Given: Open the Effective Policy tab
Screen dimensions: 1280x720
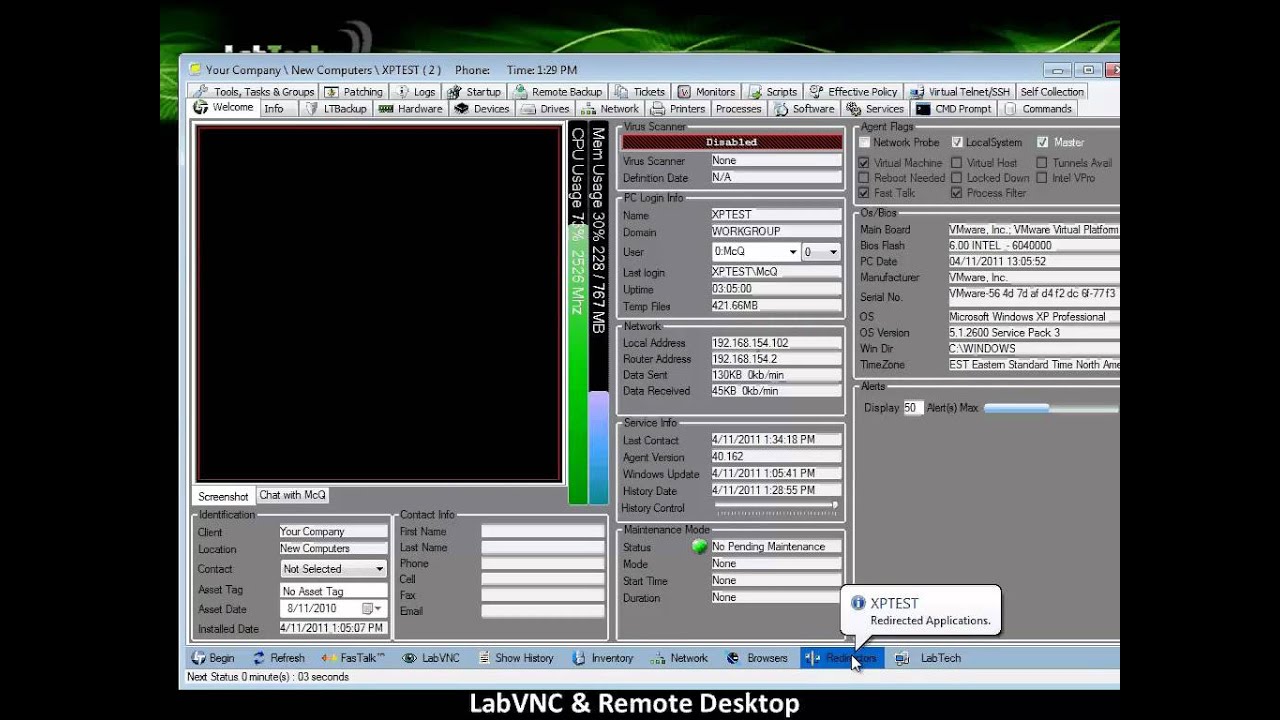Looking at the screenshot, I should tap(854, 91).
